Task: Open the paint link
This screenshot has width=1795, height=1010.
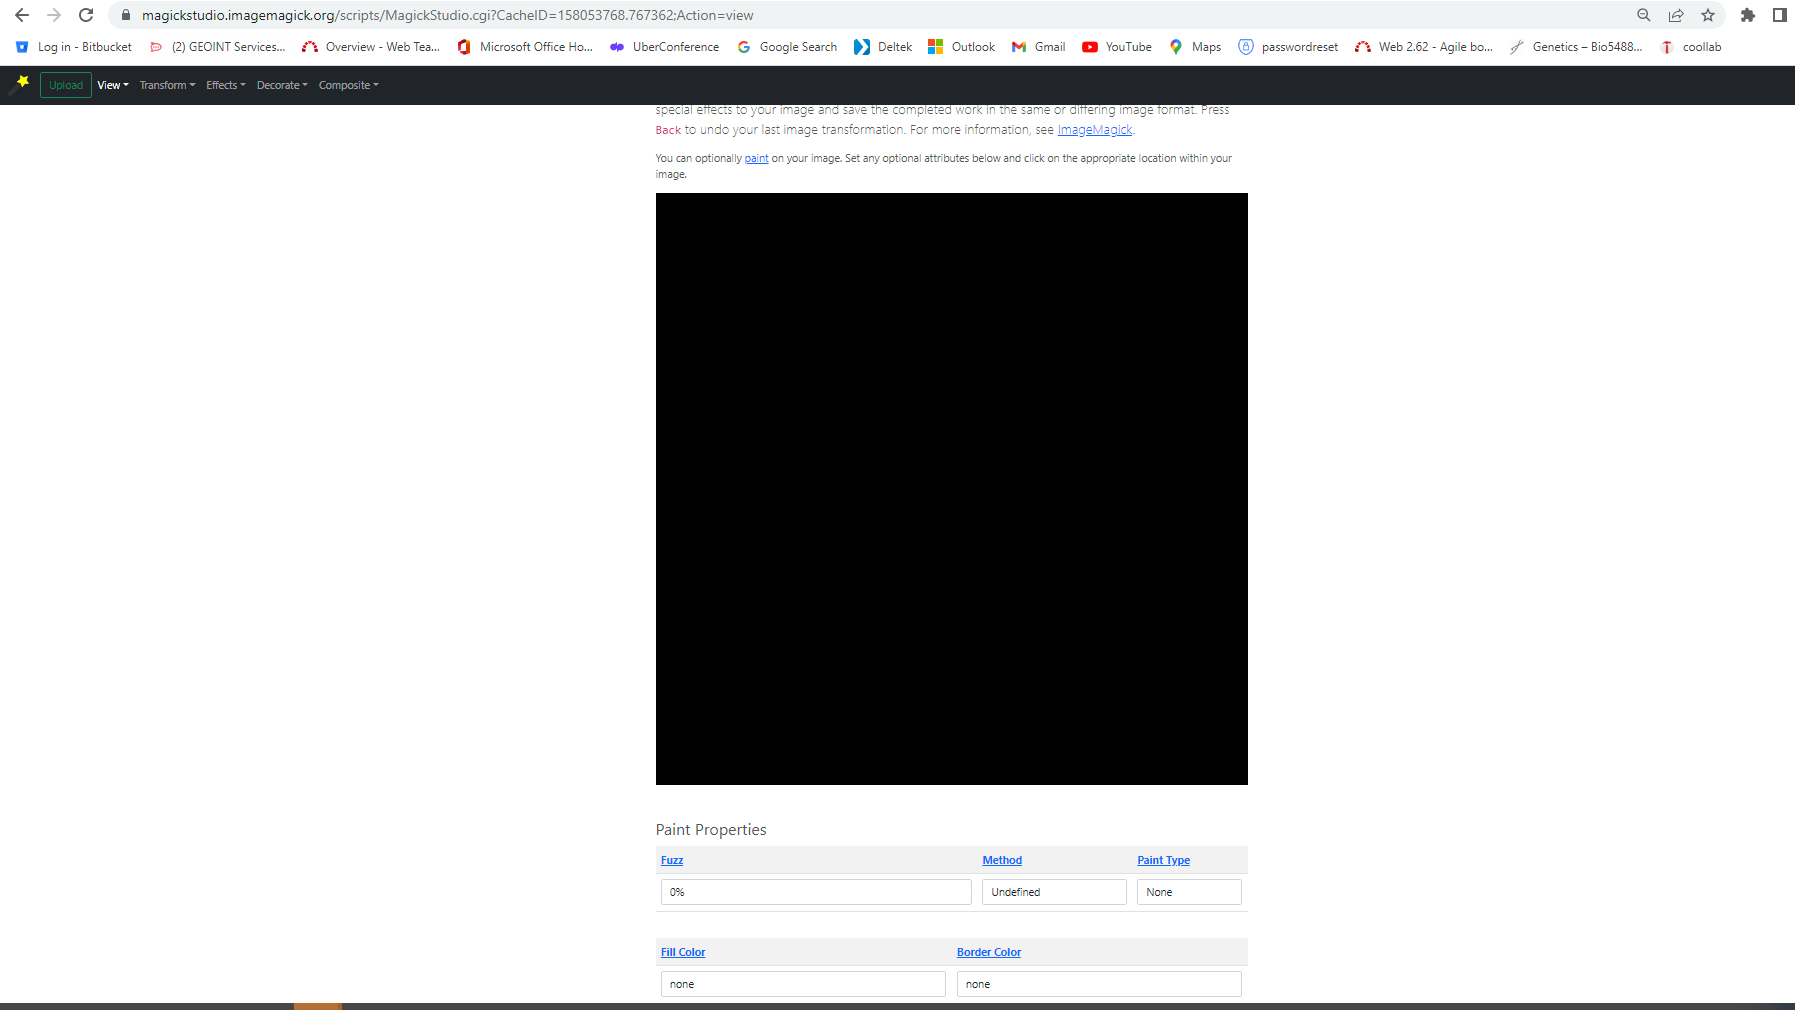Action: click(756, 158)
